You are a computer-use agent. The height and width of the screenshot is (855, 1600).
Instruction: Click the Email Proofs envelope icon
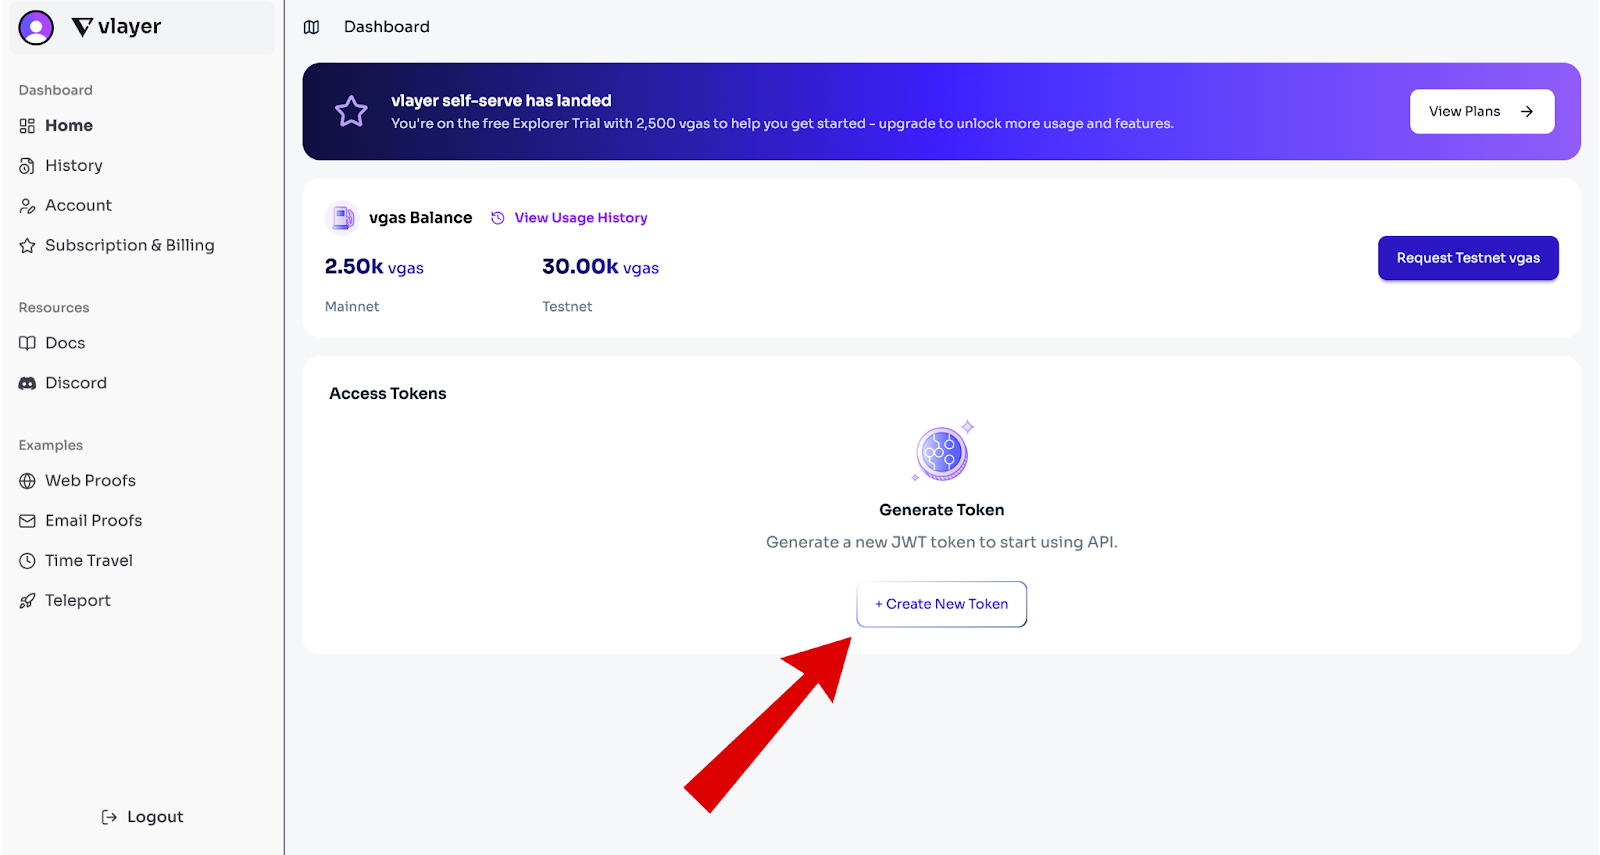click(27, 520)
